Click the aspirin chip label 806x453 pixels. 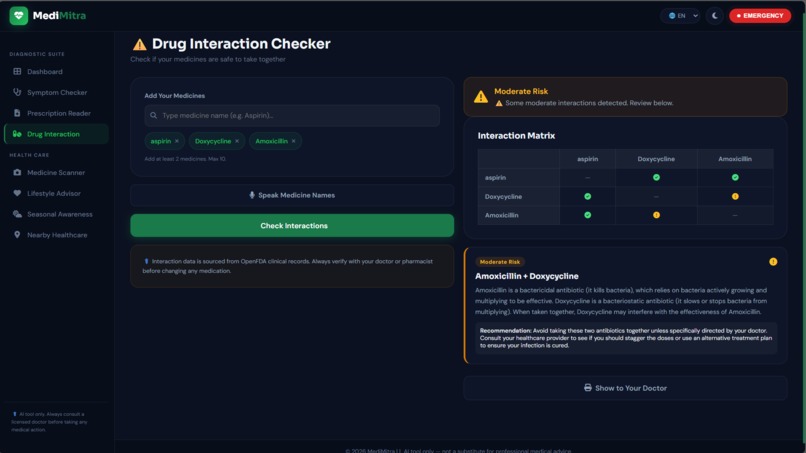[x=160, y=141]
